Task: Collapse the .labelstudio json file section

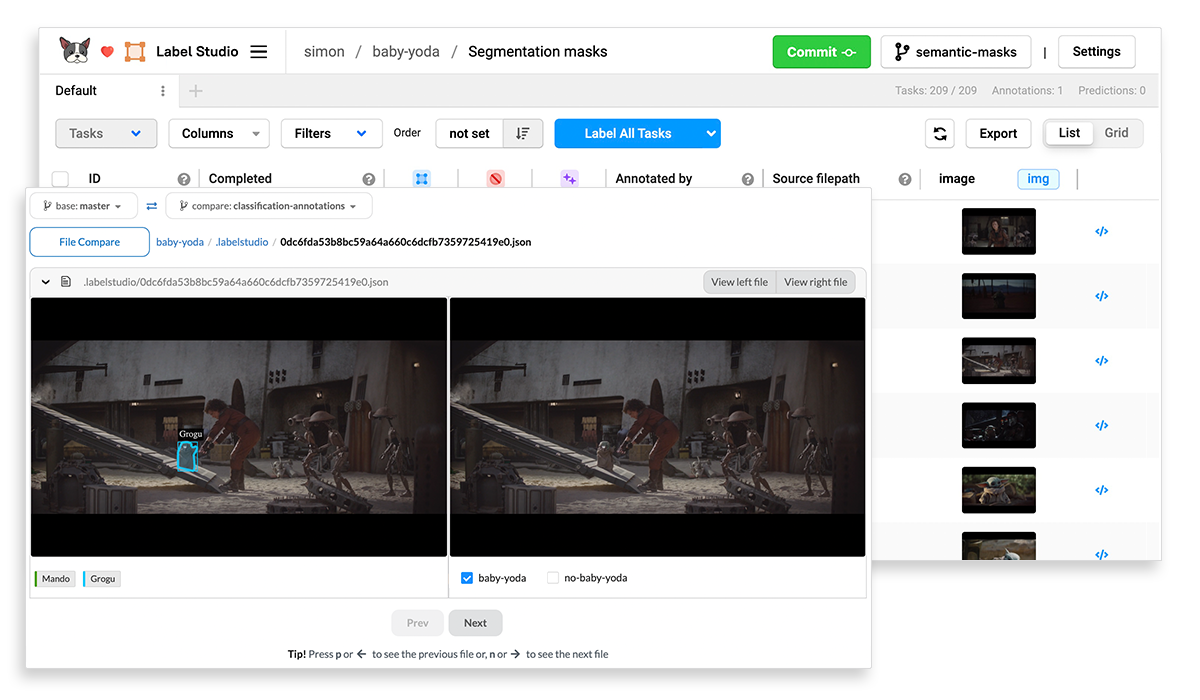Action: tap(45, 282)
